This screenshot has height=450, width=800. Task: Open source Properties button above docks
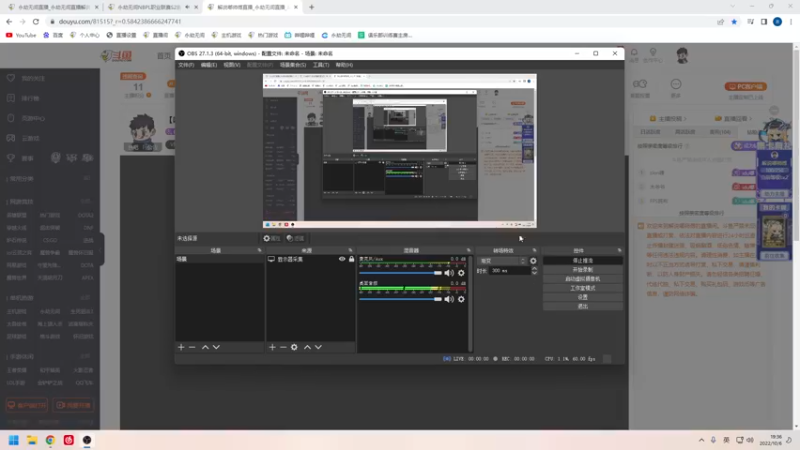pyautogui.click(x=272, y=238)
